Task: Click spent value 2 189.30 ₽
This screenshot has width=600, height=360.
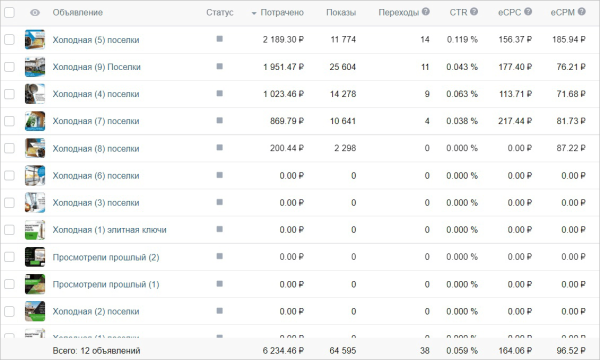Action: [x=283, y=39]
